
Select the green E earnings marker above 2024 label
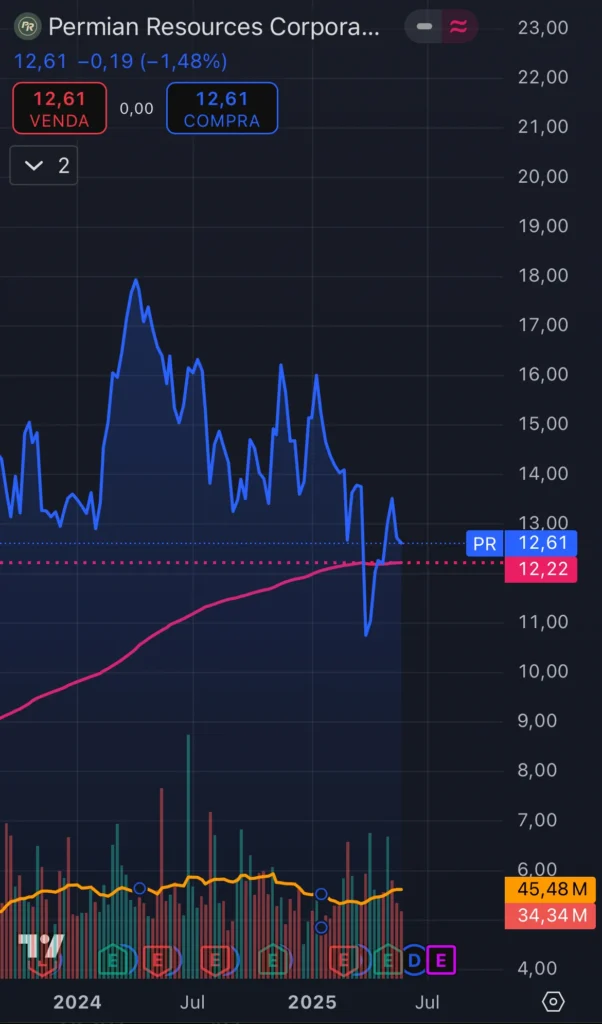(112, 961)
